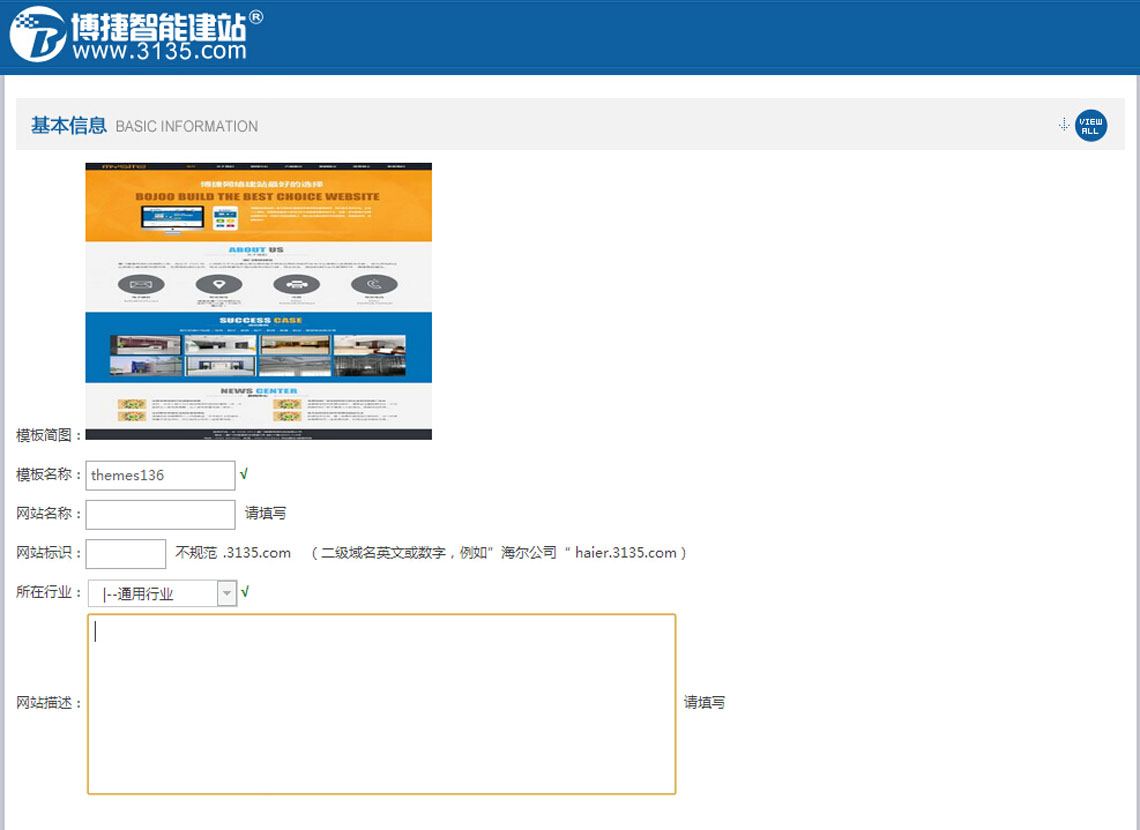1140x830 pixels.
Task: Click the haier.3135.com example text
Action: click(626, 552)
